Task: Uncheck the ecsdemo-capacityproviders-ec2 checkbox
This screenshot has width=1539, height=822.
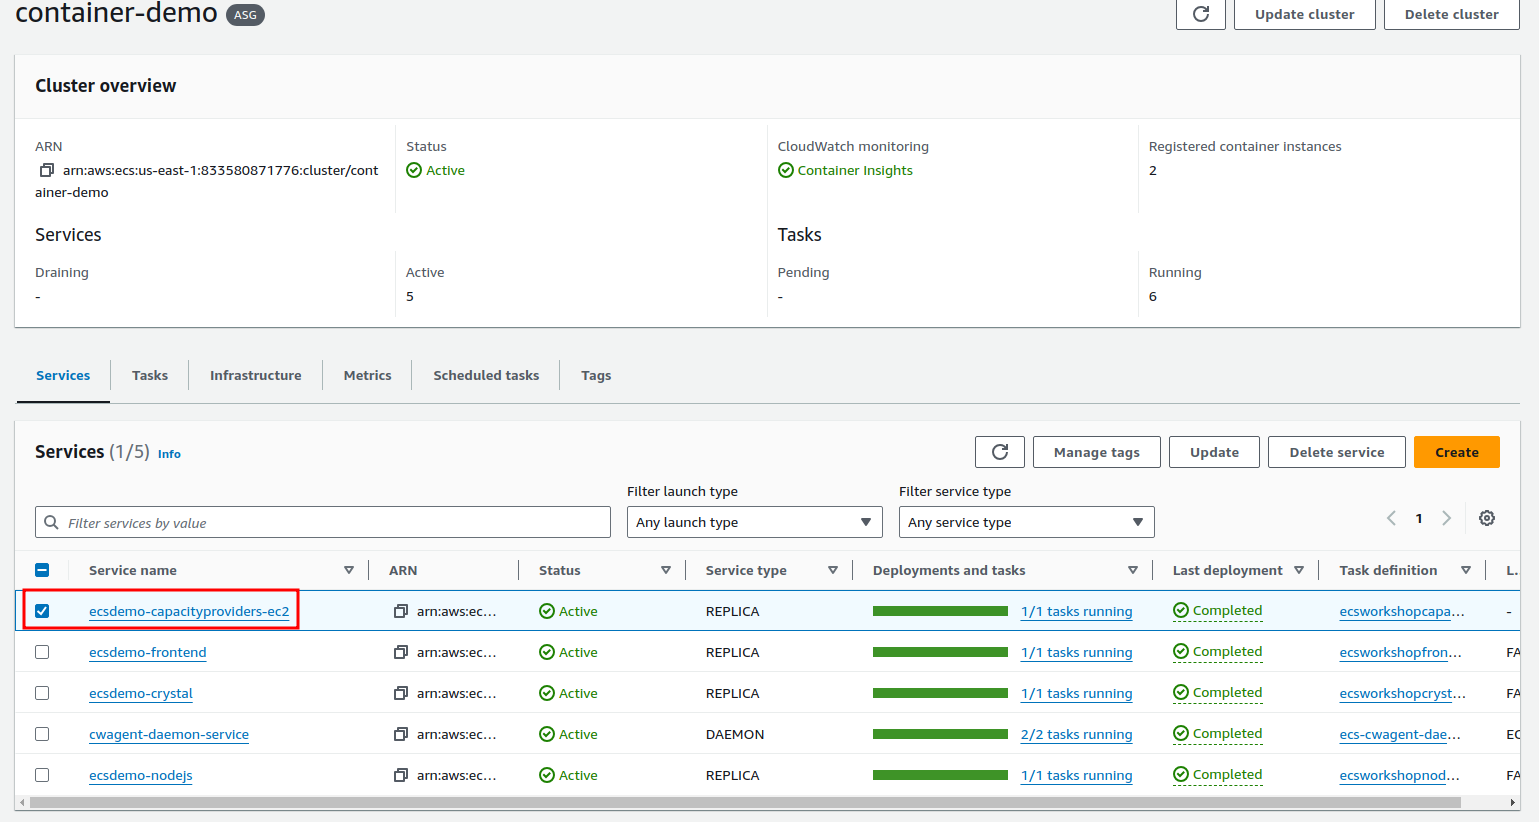Action: tap(42, 611)
